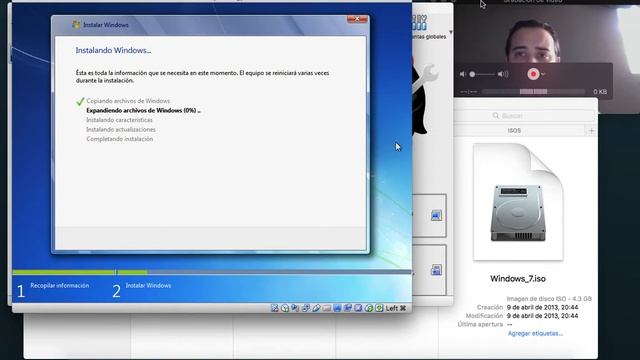This screenshot has height=360, width=640.
Task: Click the Modificación date value
Action: point(542,316)
